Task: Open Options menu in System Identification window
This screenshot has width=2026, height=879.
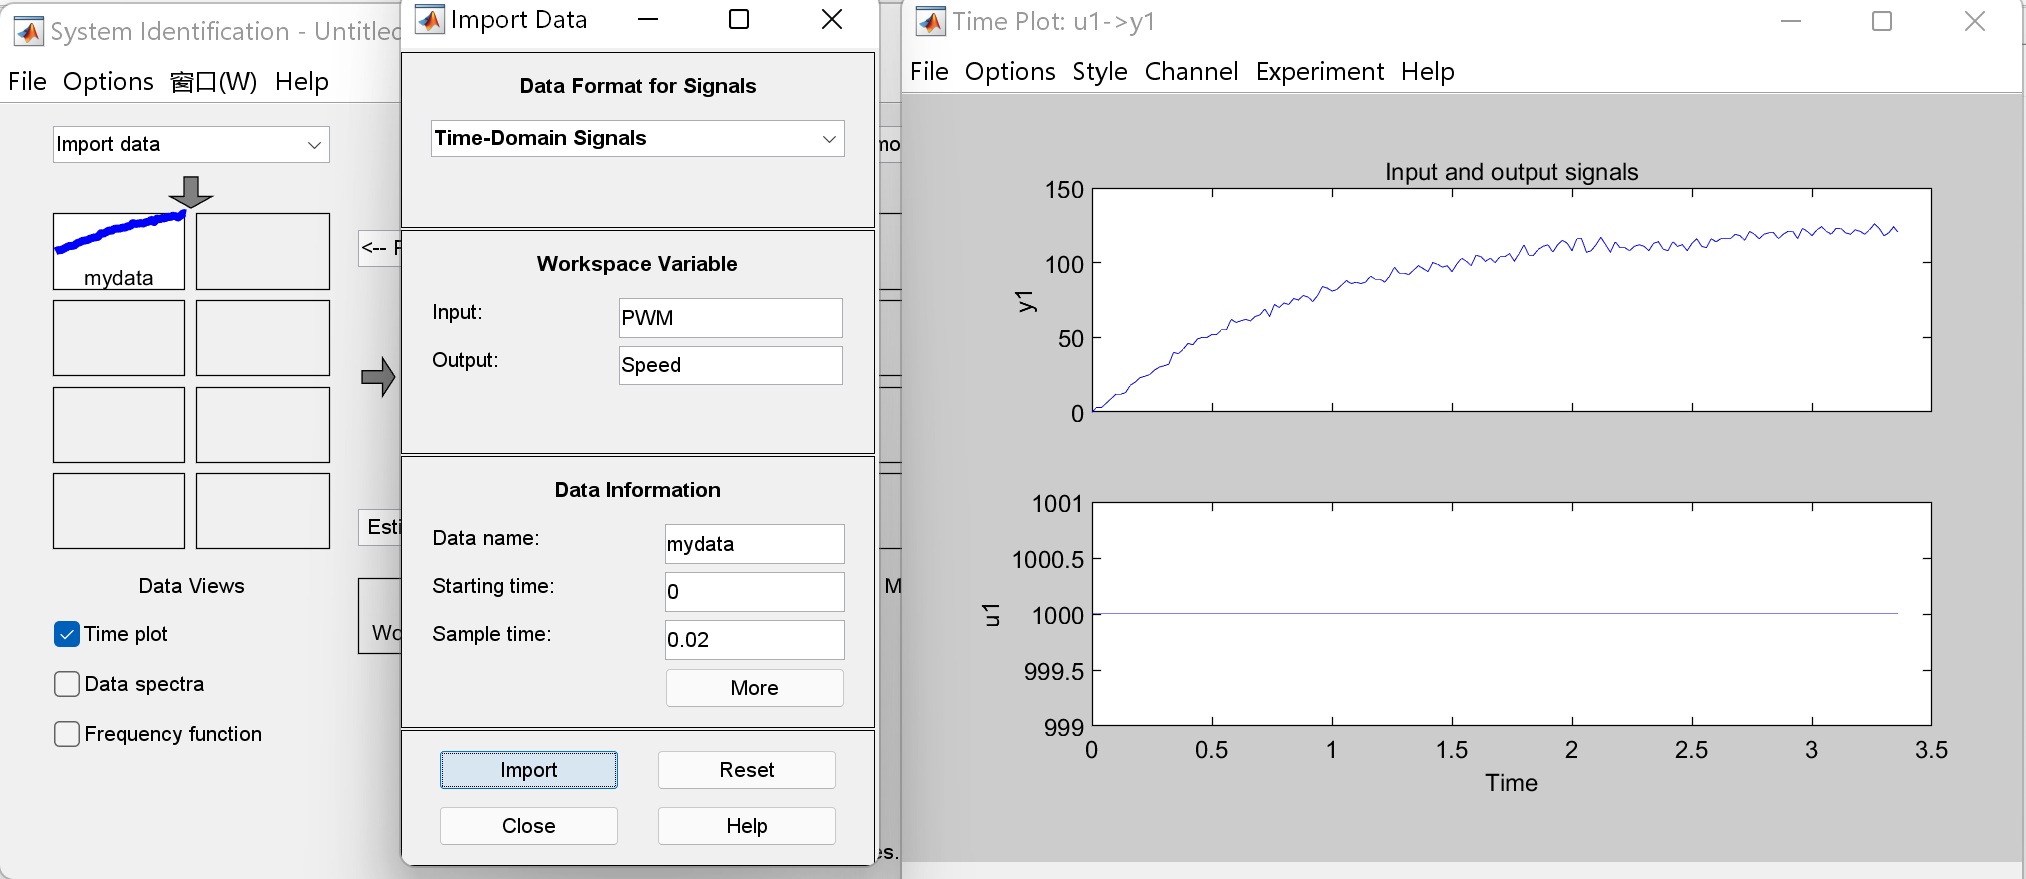Action: click(x=108, y=82)
